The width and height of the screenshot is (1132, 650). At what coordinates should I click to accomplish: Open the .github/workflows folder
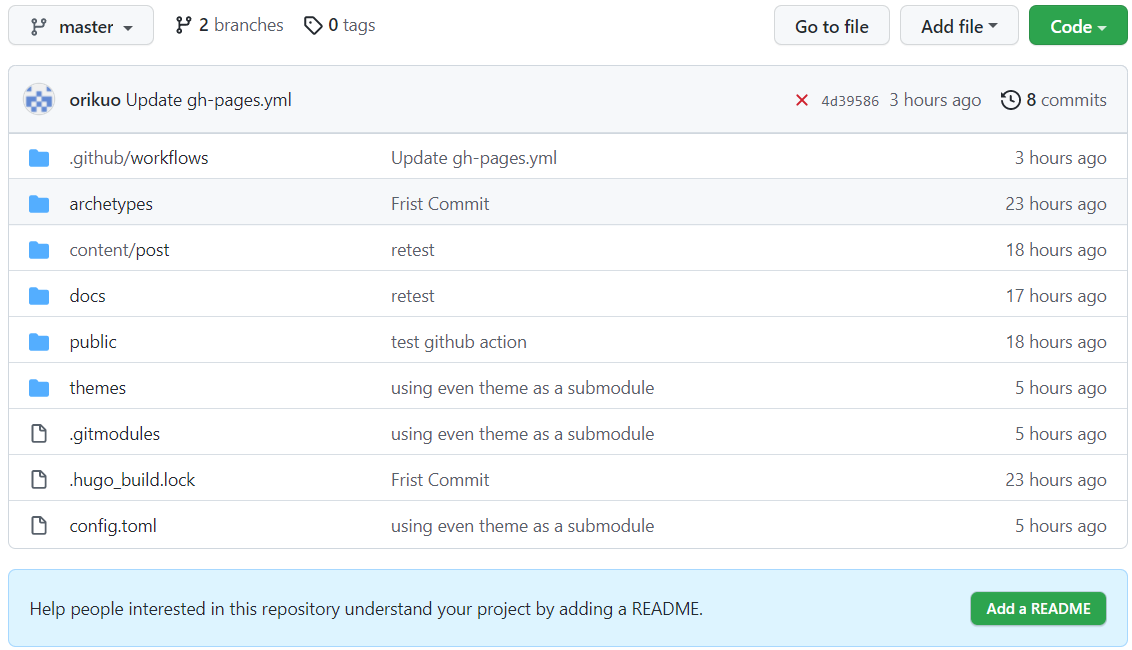139,157
